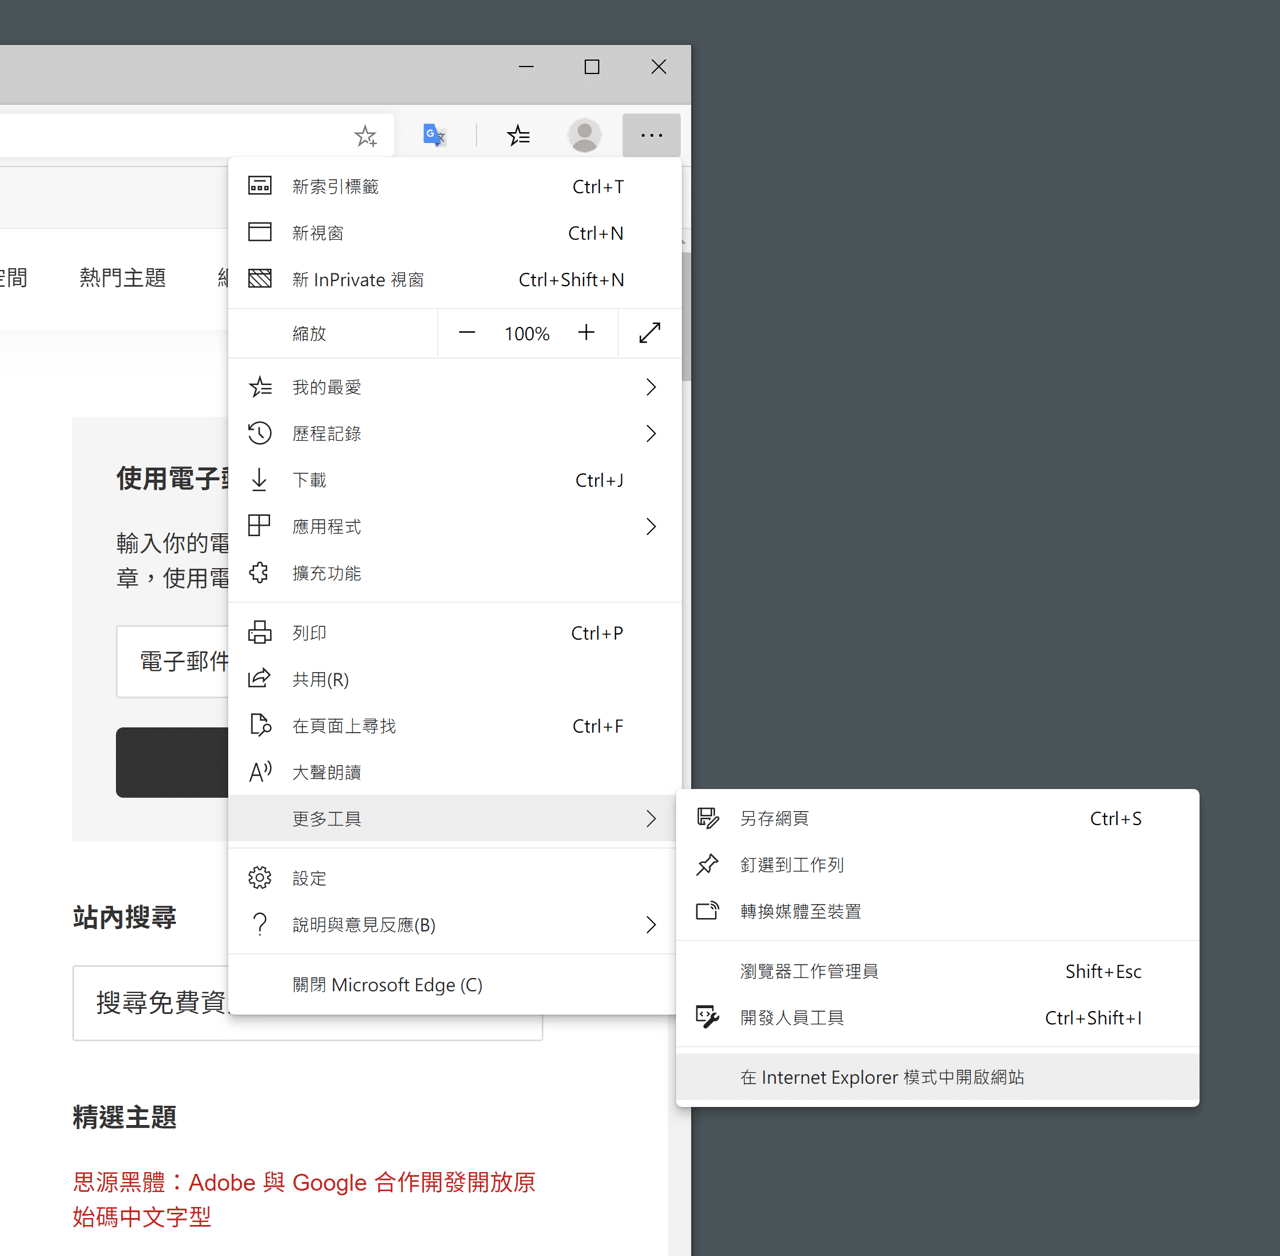This screenshot has height=1256, width=1280.
Task: Click the favorites star icon beside 我的最愛
Action: coord(260,387)
